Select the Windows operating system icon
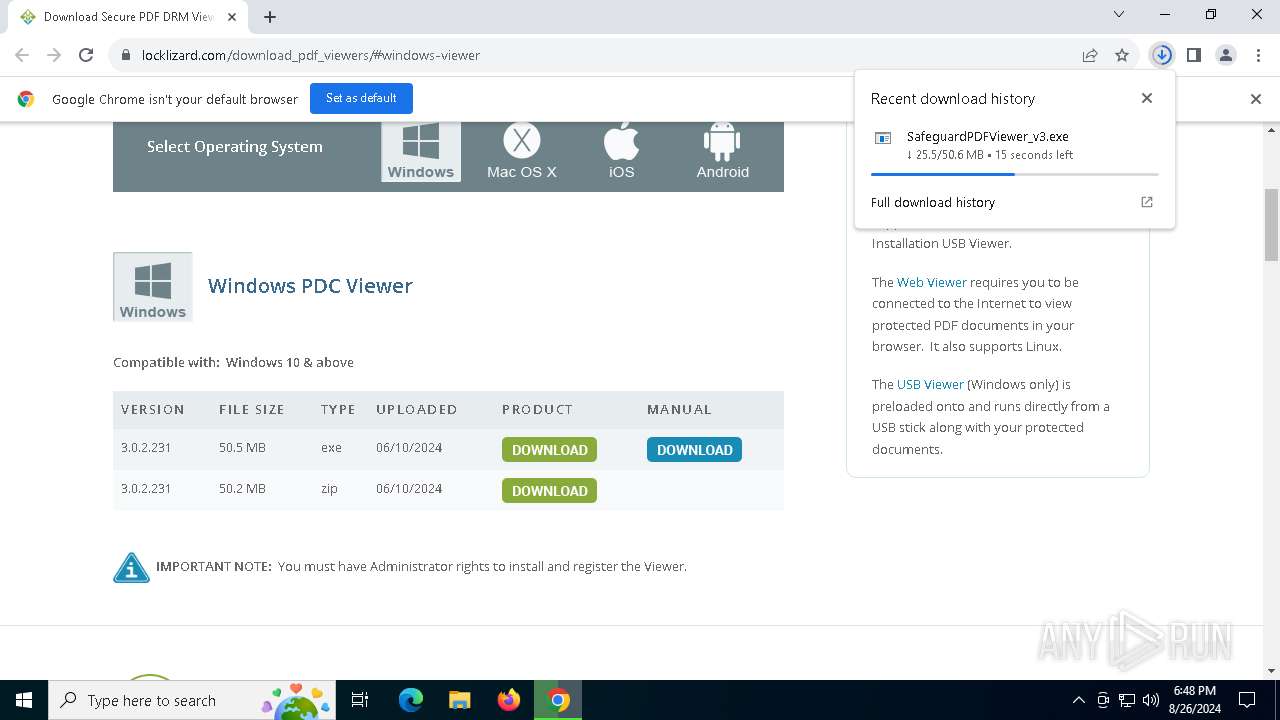The width and height of the screenshot is (1280, 720). point(421,151)
